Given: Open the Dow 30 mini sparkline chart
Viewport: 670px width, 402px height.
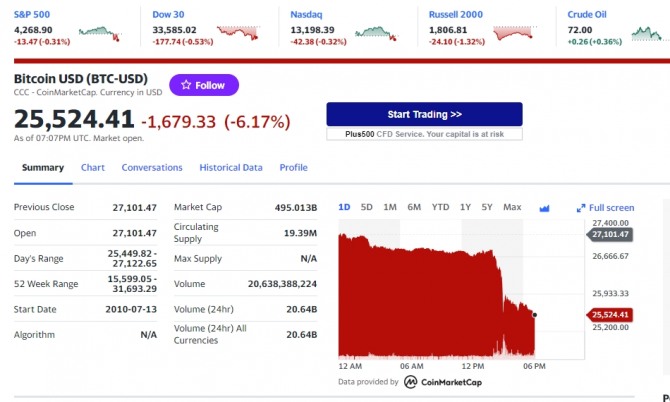Looking at the screenshot, I should (238, 33).
